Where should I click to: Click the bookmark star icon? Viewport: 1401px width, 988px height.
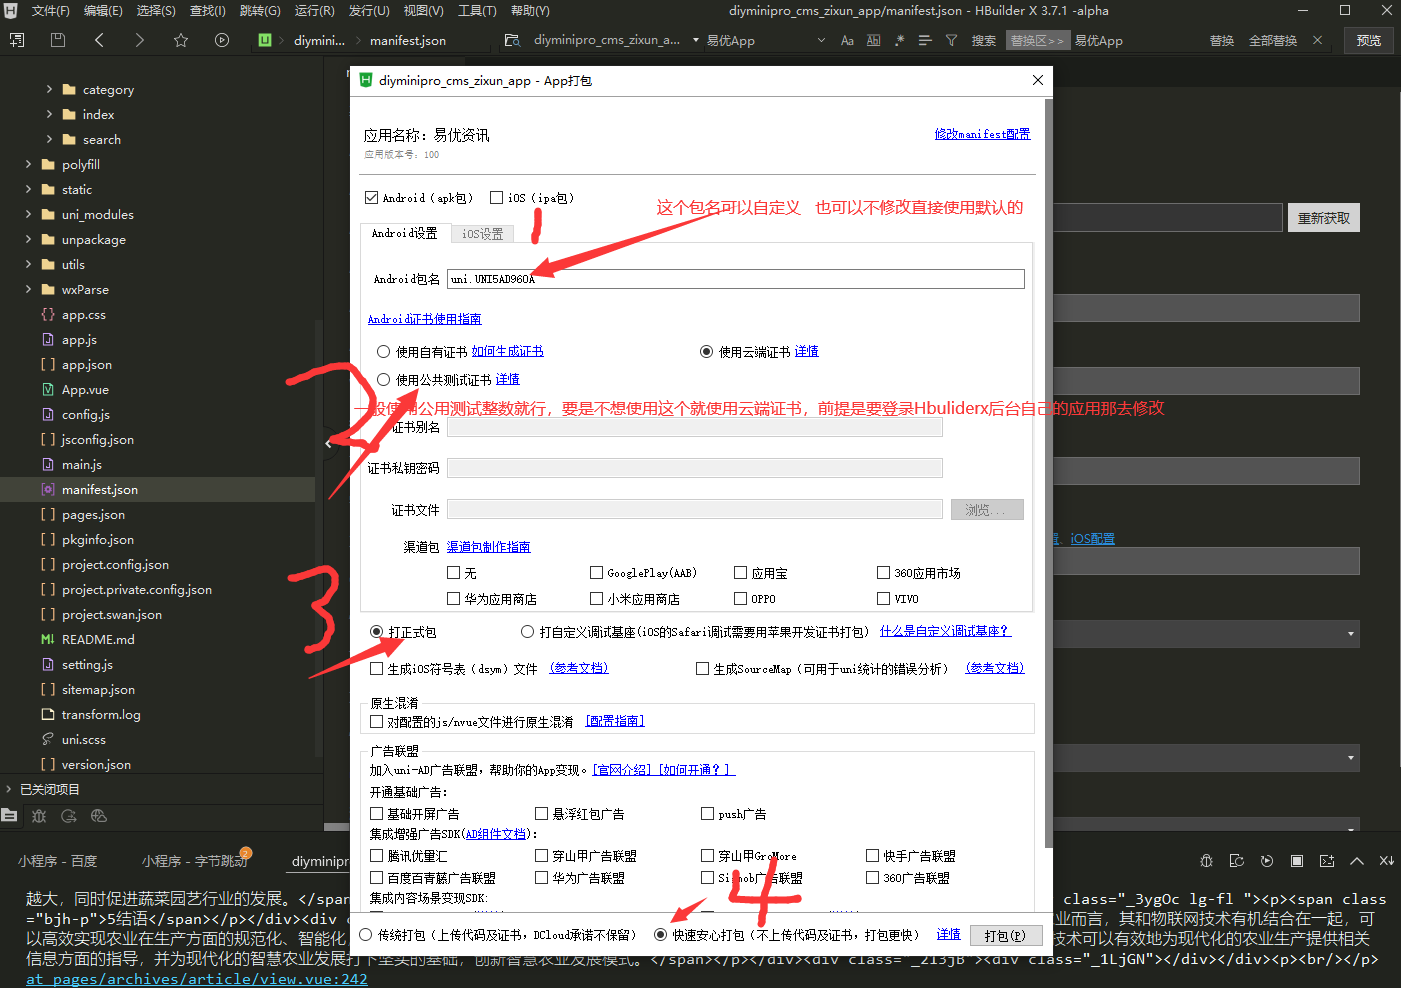point(181,40)
